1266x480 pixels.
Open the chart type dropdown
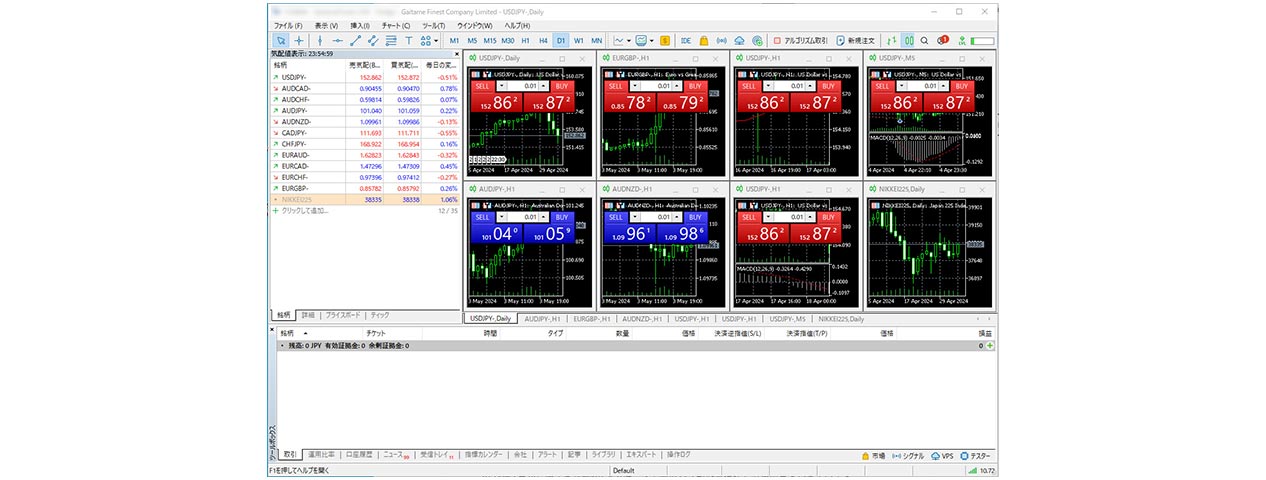click(621, 41)
